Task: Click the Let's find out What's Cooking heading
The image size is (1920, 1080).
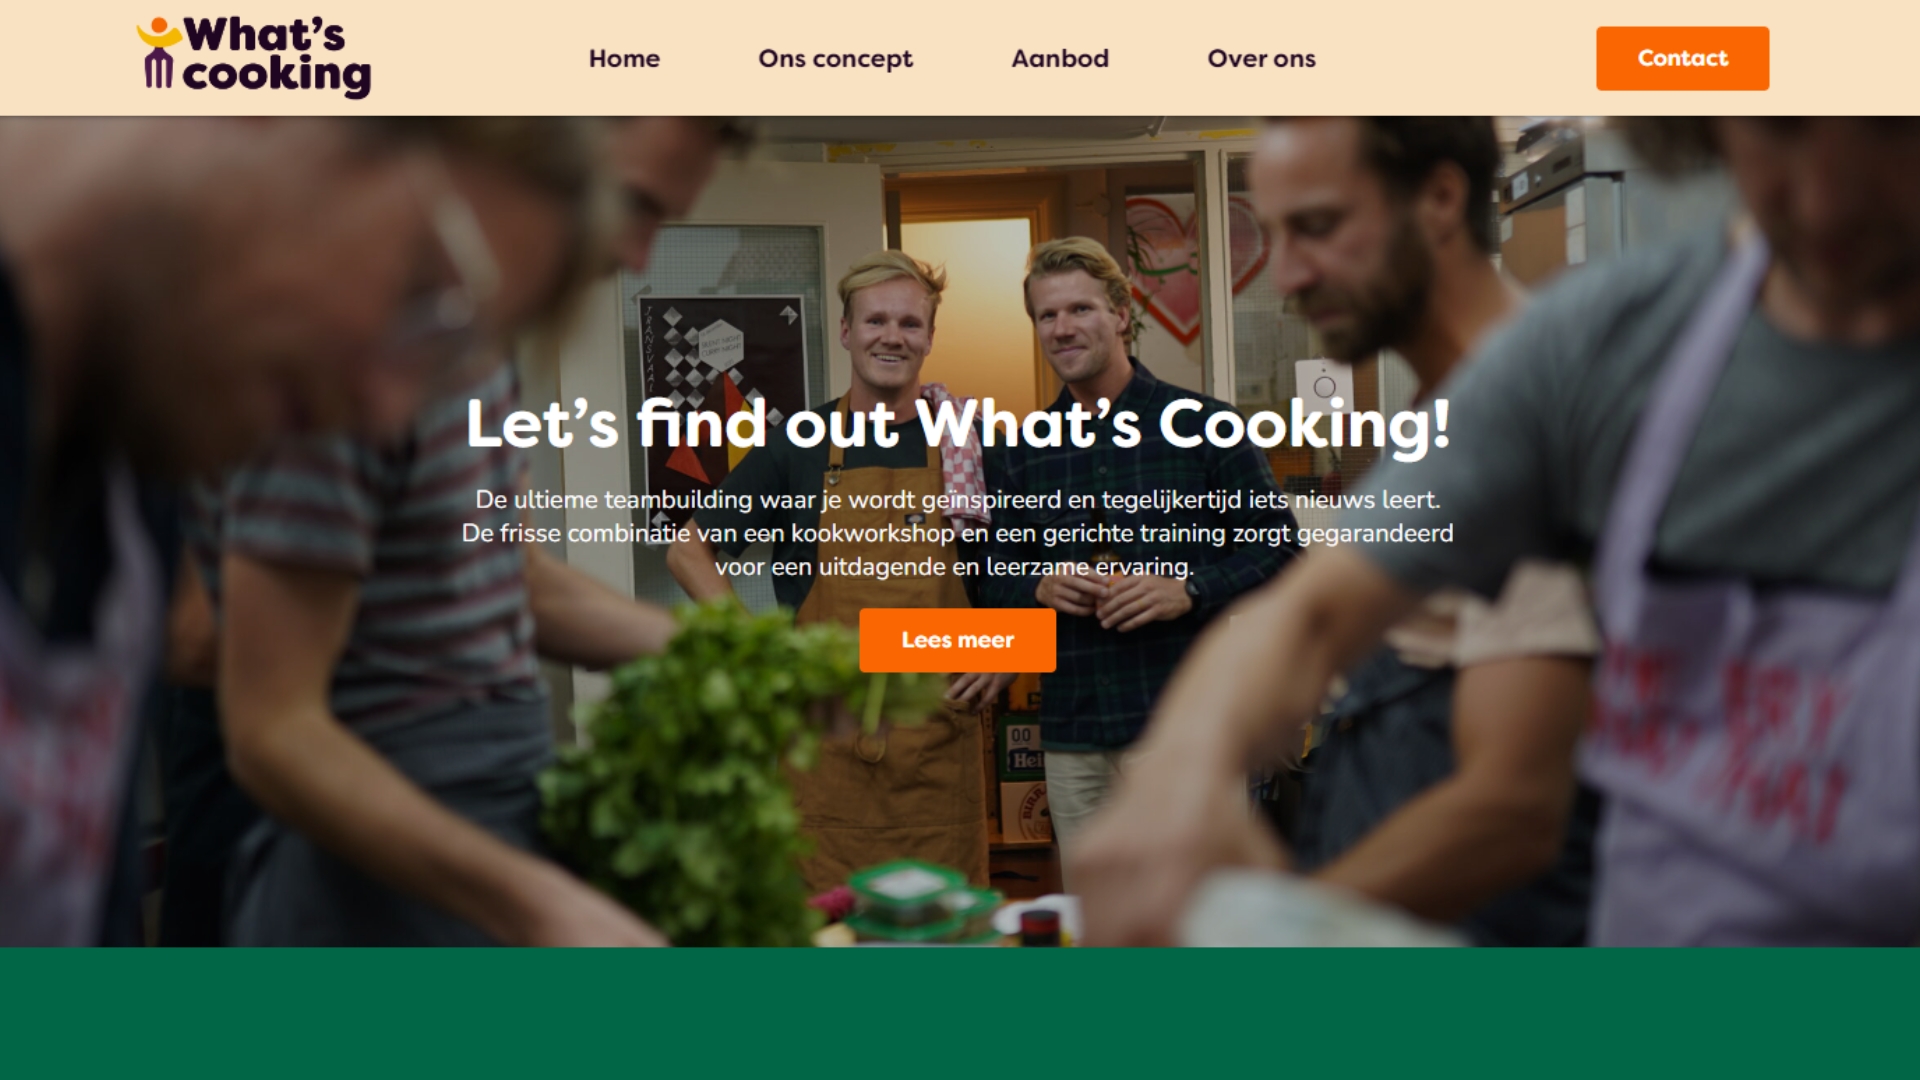Action: pyautogui.click(x=957, y=425)
